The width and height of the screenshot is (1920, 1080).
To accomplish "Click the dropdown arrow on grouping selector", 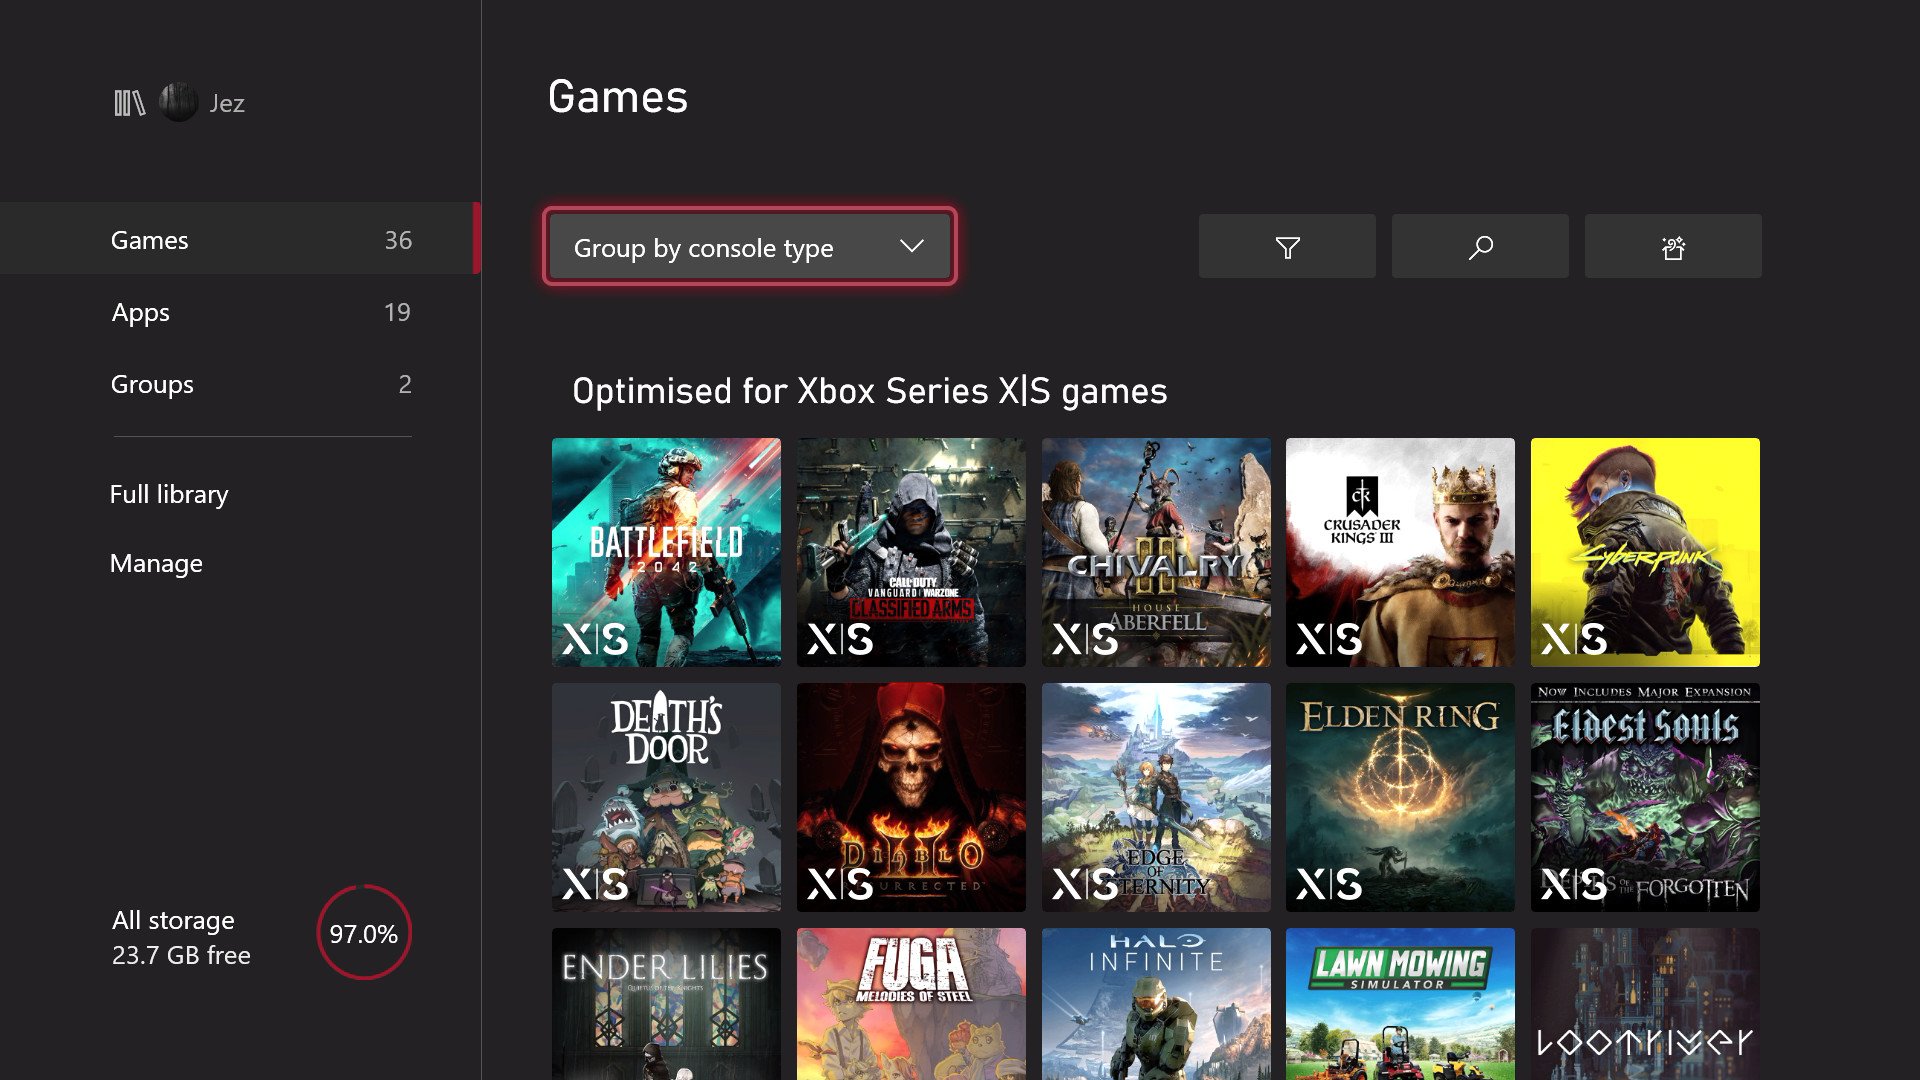I will pyautogui.click(x=911, y=247).
